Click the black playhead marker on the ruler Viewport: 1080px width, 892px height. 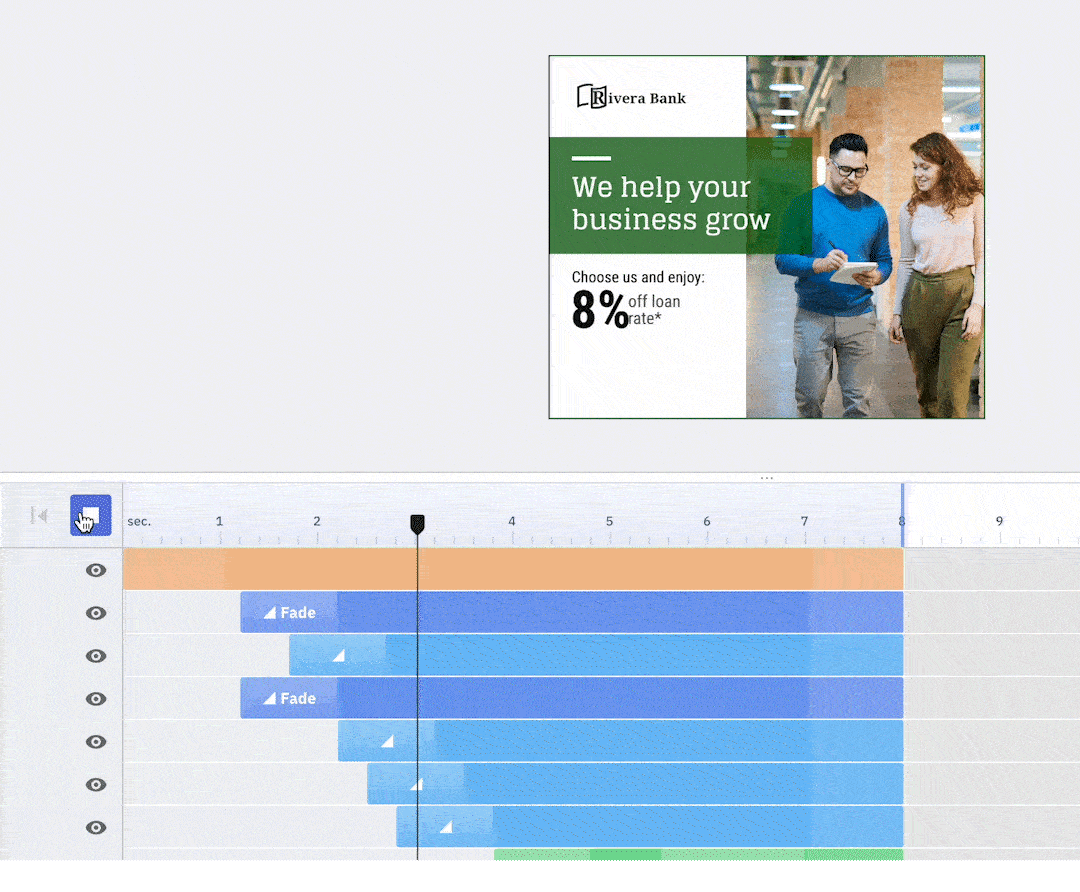[418, 524]
